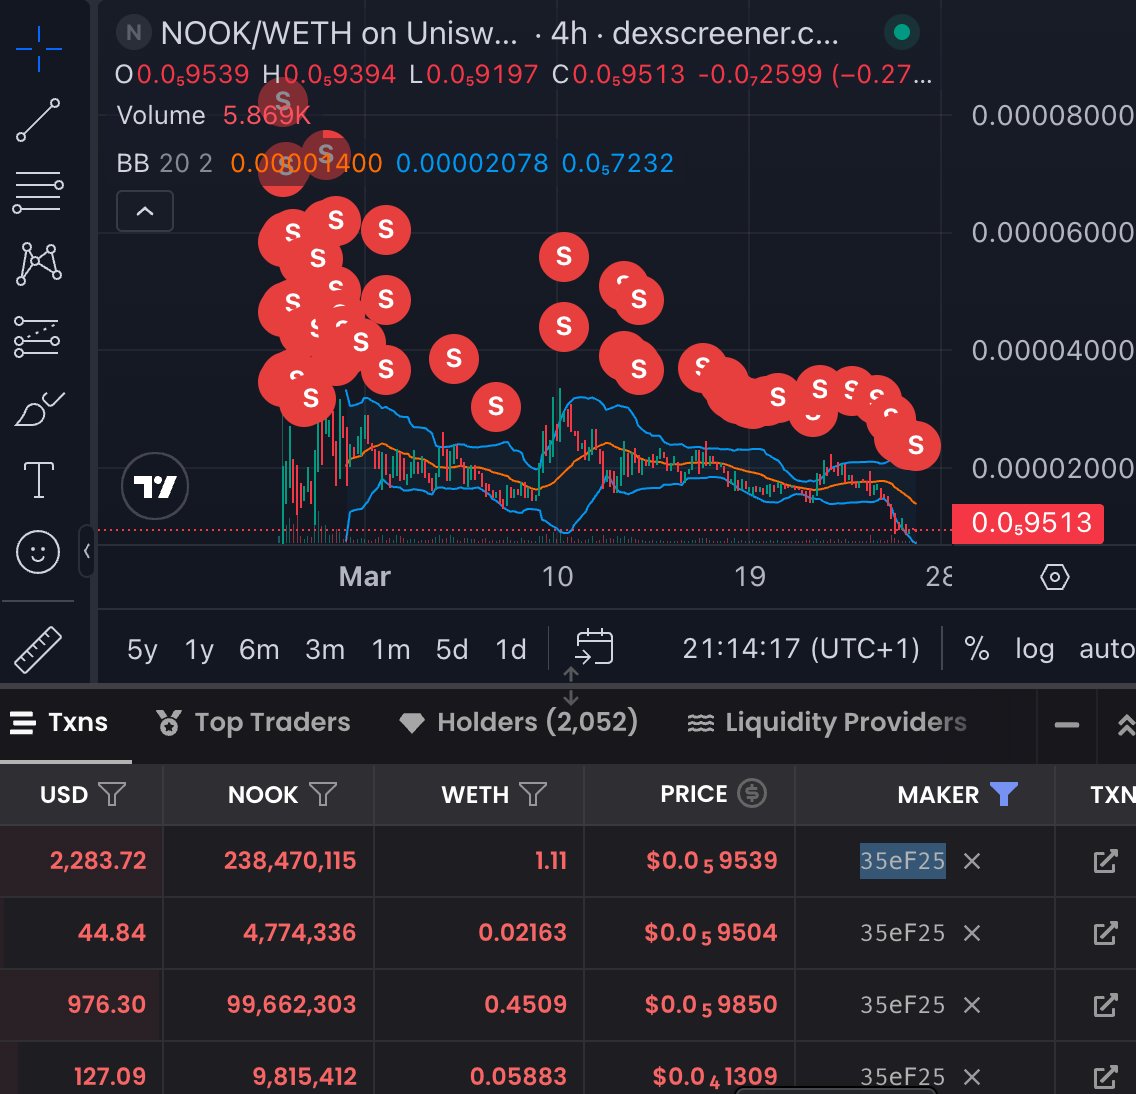Remove maker filter in 976.30 row

[x=972, y=1005]
